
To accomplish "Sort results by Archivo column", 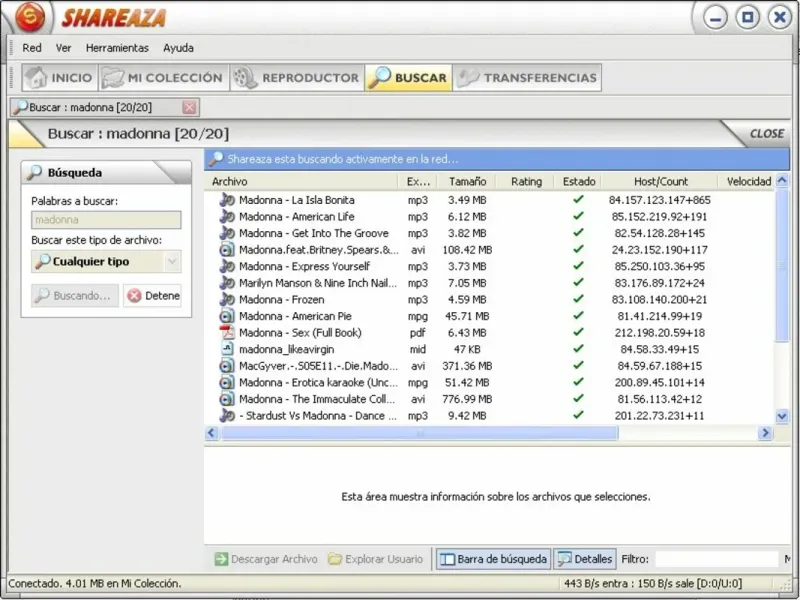I will 301,181.
